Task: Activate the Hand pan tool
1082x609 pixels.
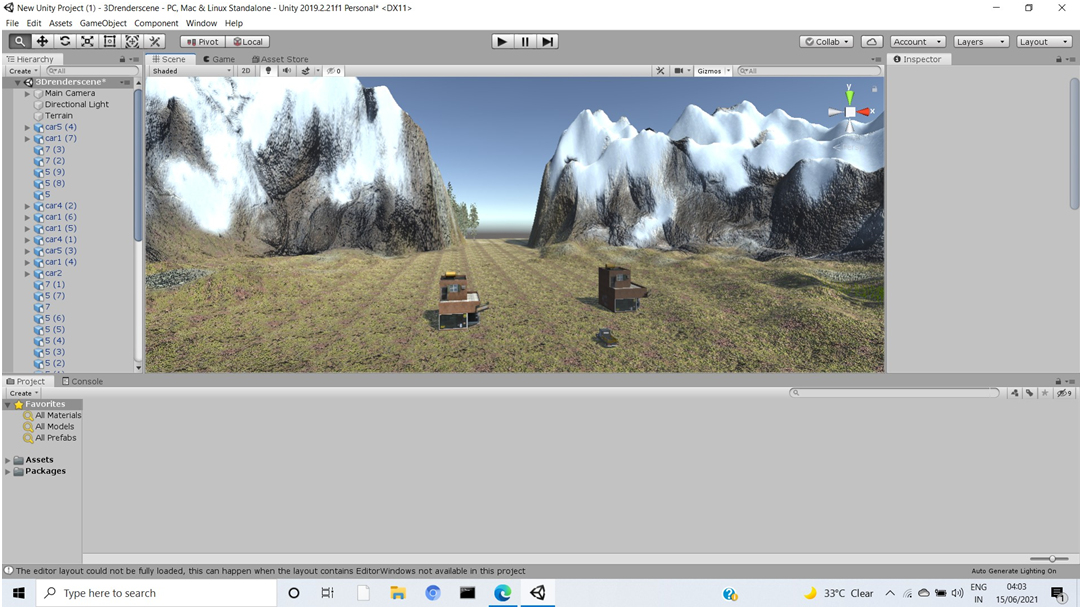Action: click(21, 41)
